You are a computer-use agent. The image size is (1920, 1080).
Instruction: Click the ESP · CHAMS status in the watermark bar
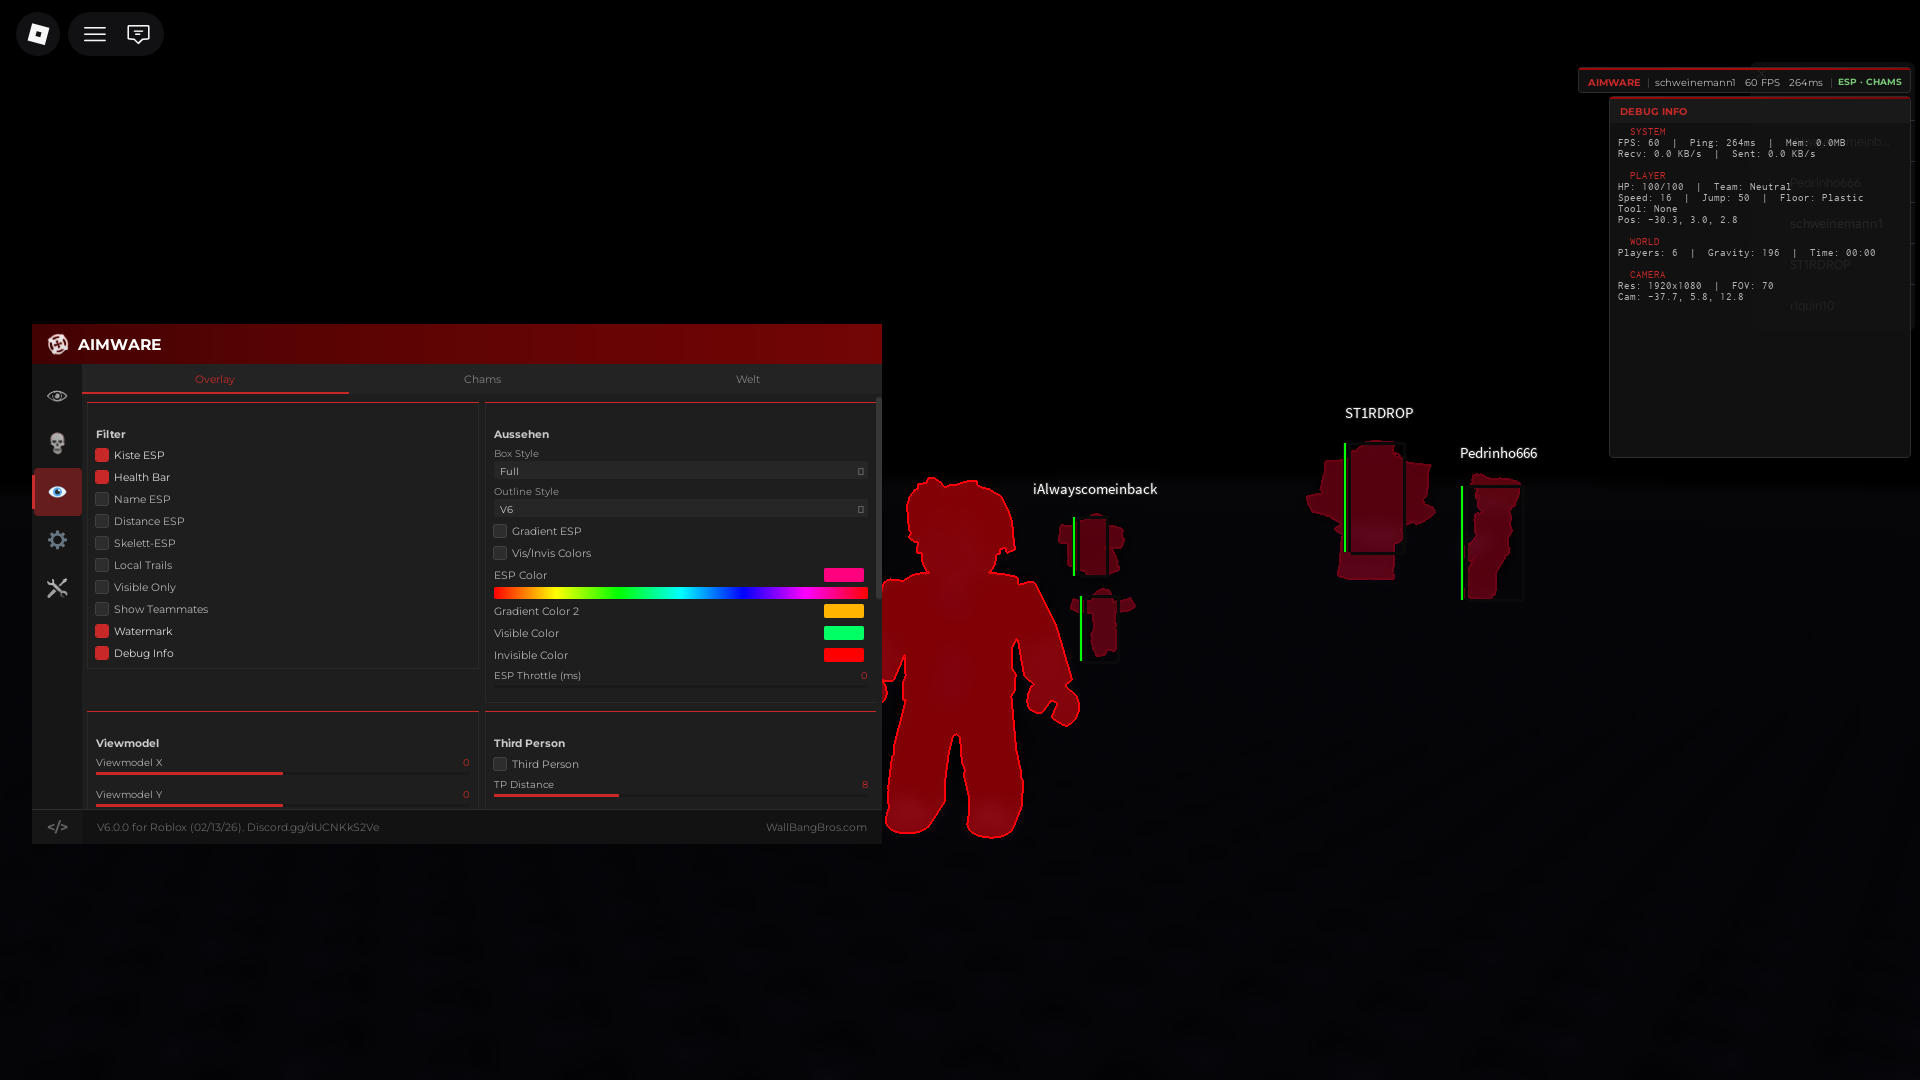(x=1870, y=82)
